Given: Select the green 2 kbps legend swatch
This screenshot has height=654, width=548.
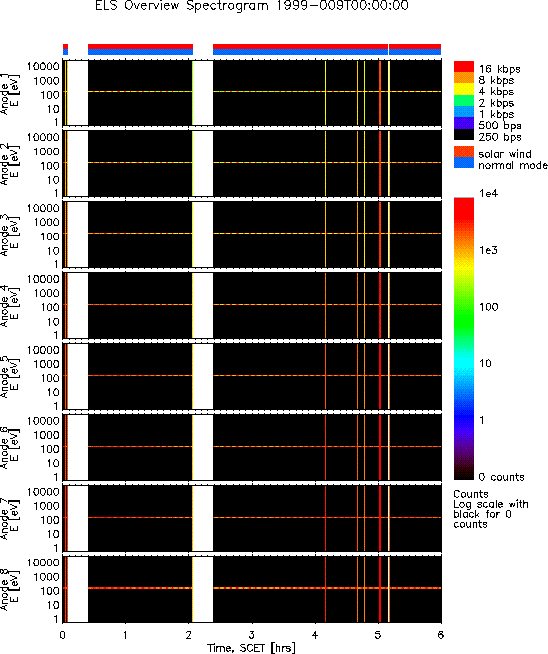Looking at the screenshot, I should coord(464,101).
